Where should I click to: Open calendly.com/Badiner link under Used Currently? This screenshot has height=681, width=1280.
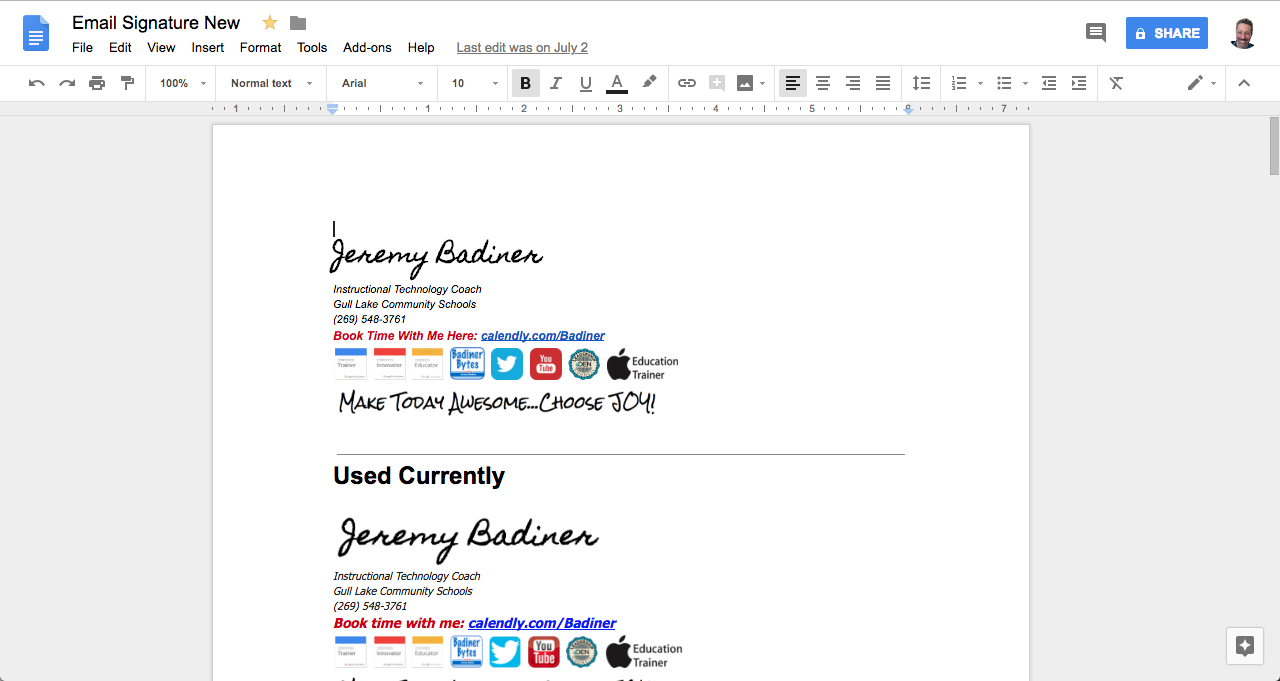coord(542,623)
